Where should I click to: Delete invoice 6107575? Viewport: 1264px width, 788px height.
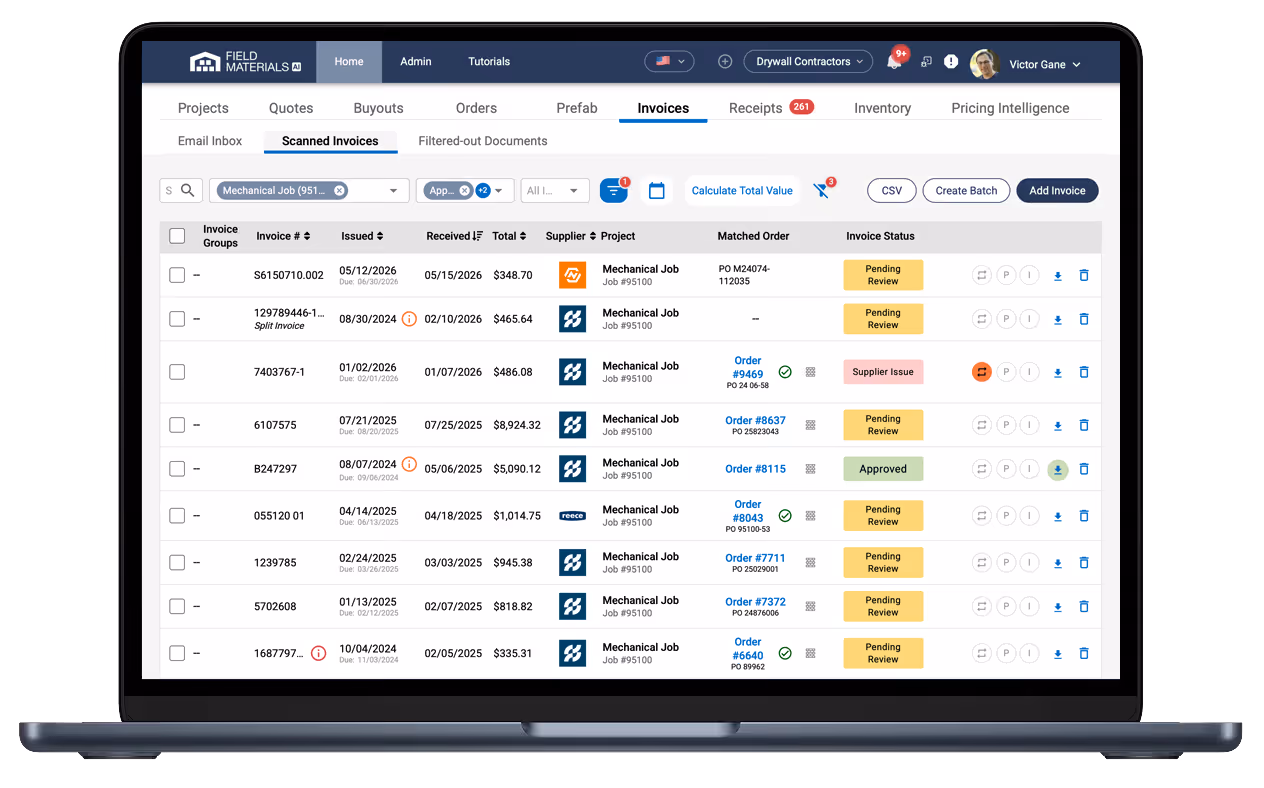pyautogui.click(x=1084, y=425)
